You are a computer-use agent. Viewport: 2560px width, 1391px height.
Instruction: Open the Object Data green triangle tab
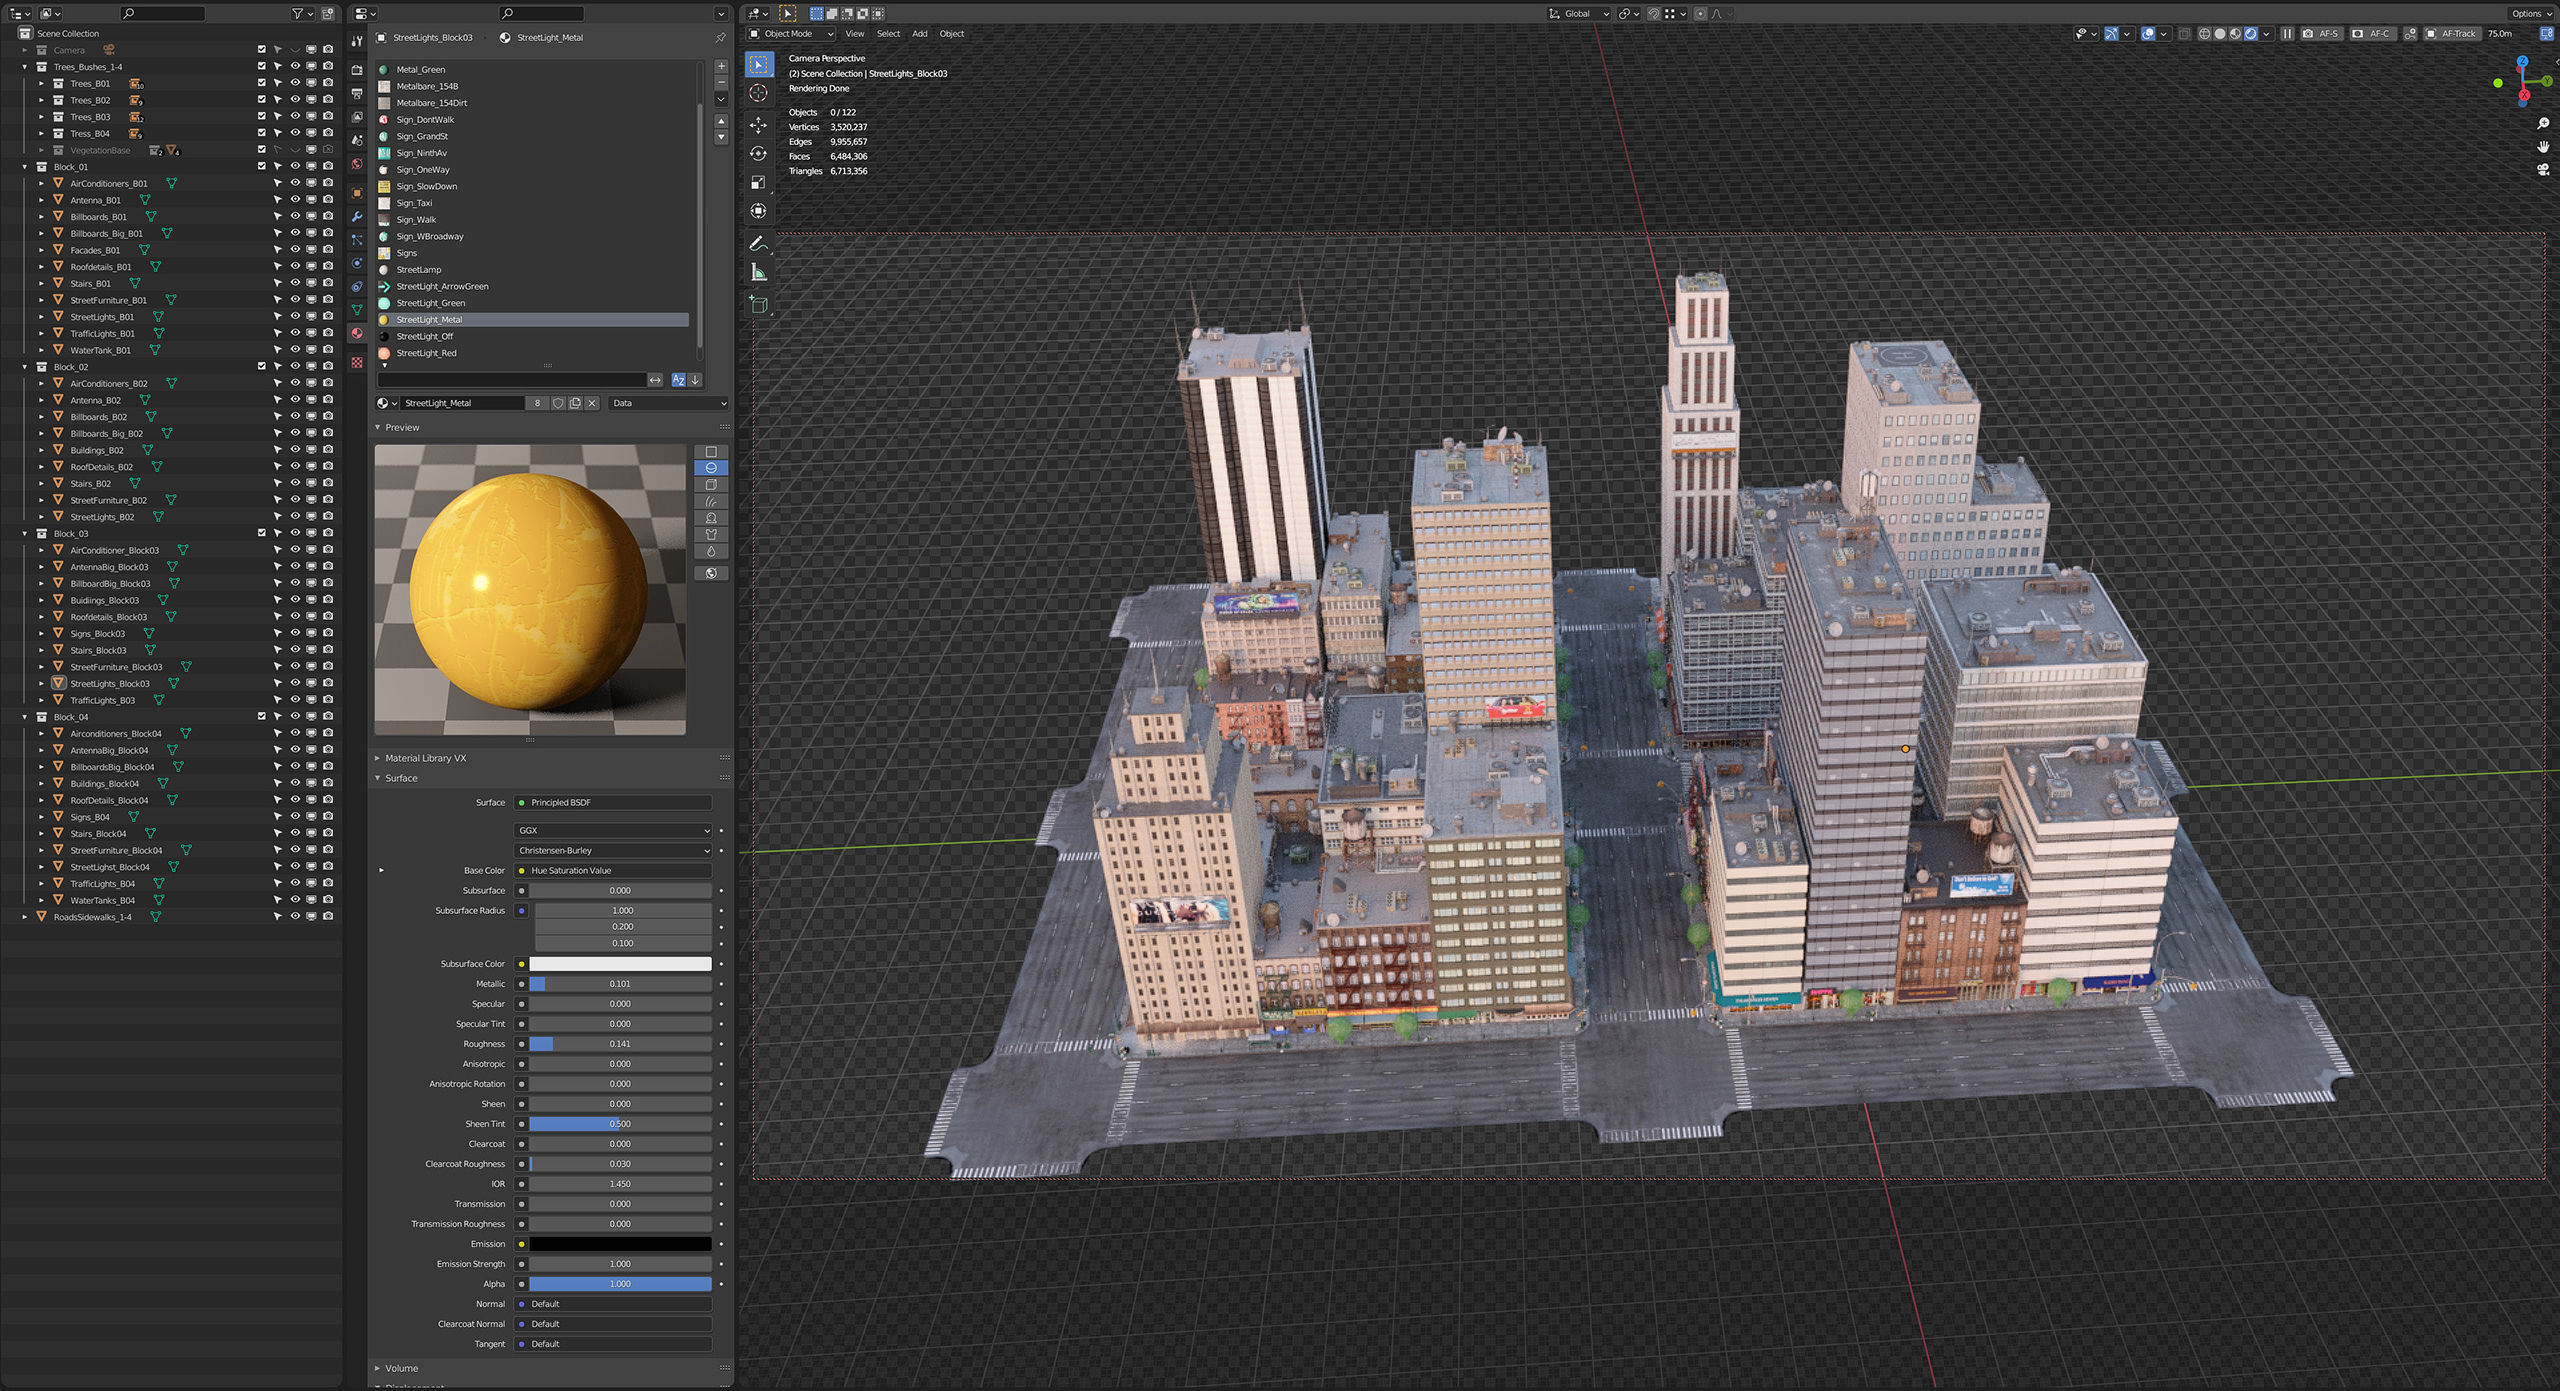[x=357, y=310]
